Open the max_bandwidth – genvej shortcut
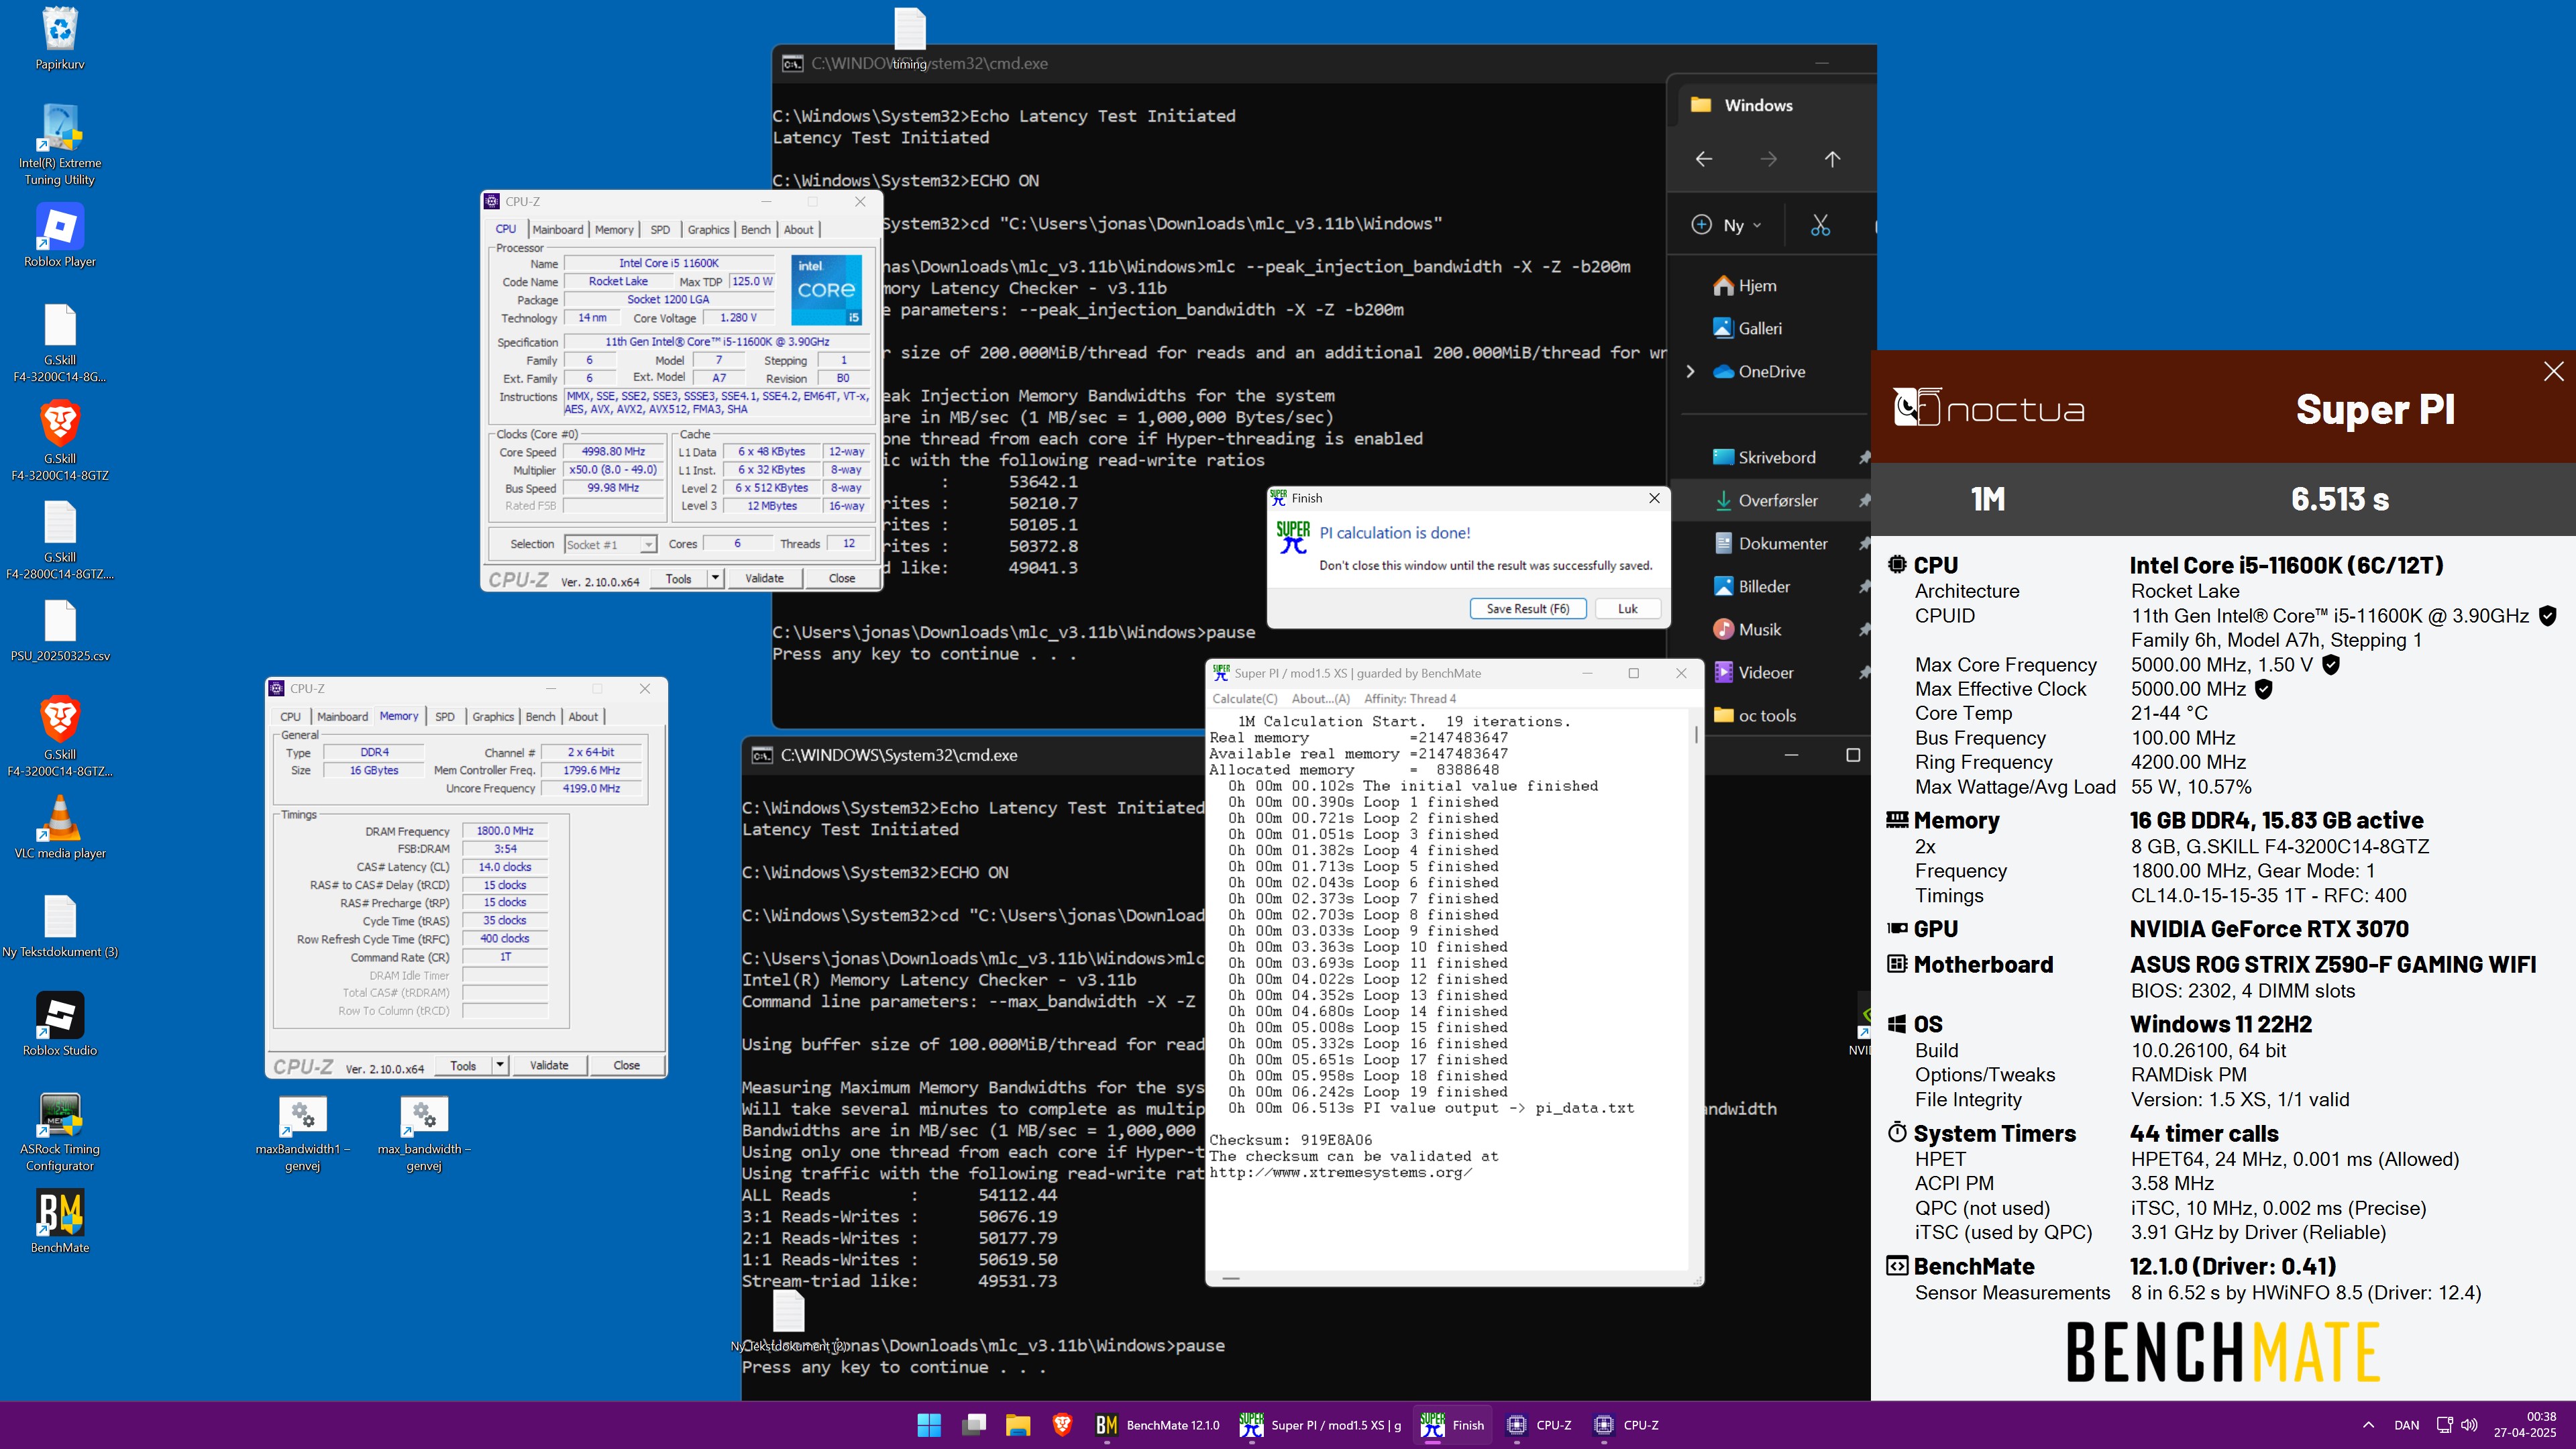 click(424, 1131)
